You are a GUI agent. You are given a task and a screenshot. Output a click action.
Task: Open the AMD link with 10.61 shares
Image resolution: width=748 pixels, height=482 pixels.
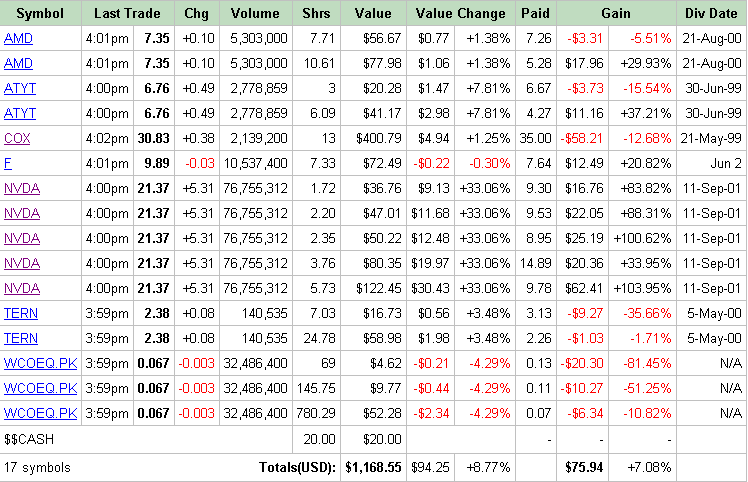coord(18,63)
